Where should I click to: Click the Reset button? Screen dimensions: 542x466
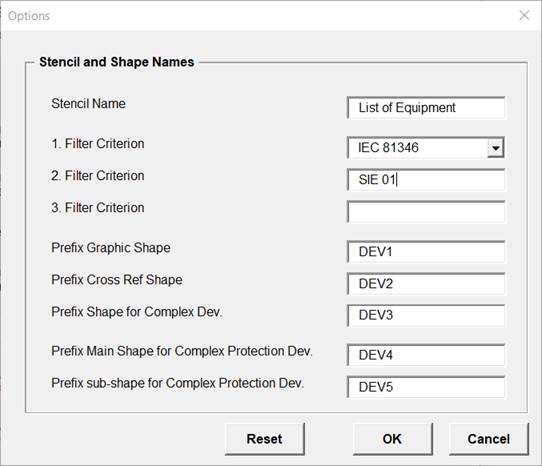point(265,439)
